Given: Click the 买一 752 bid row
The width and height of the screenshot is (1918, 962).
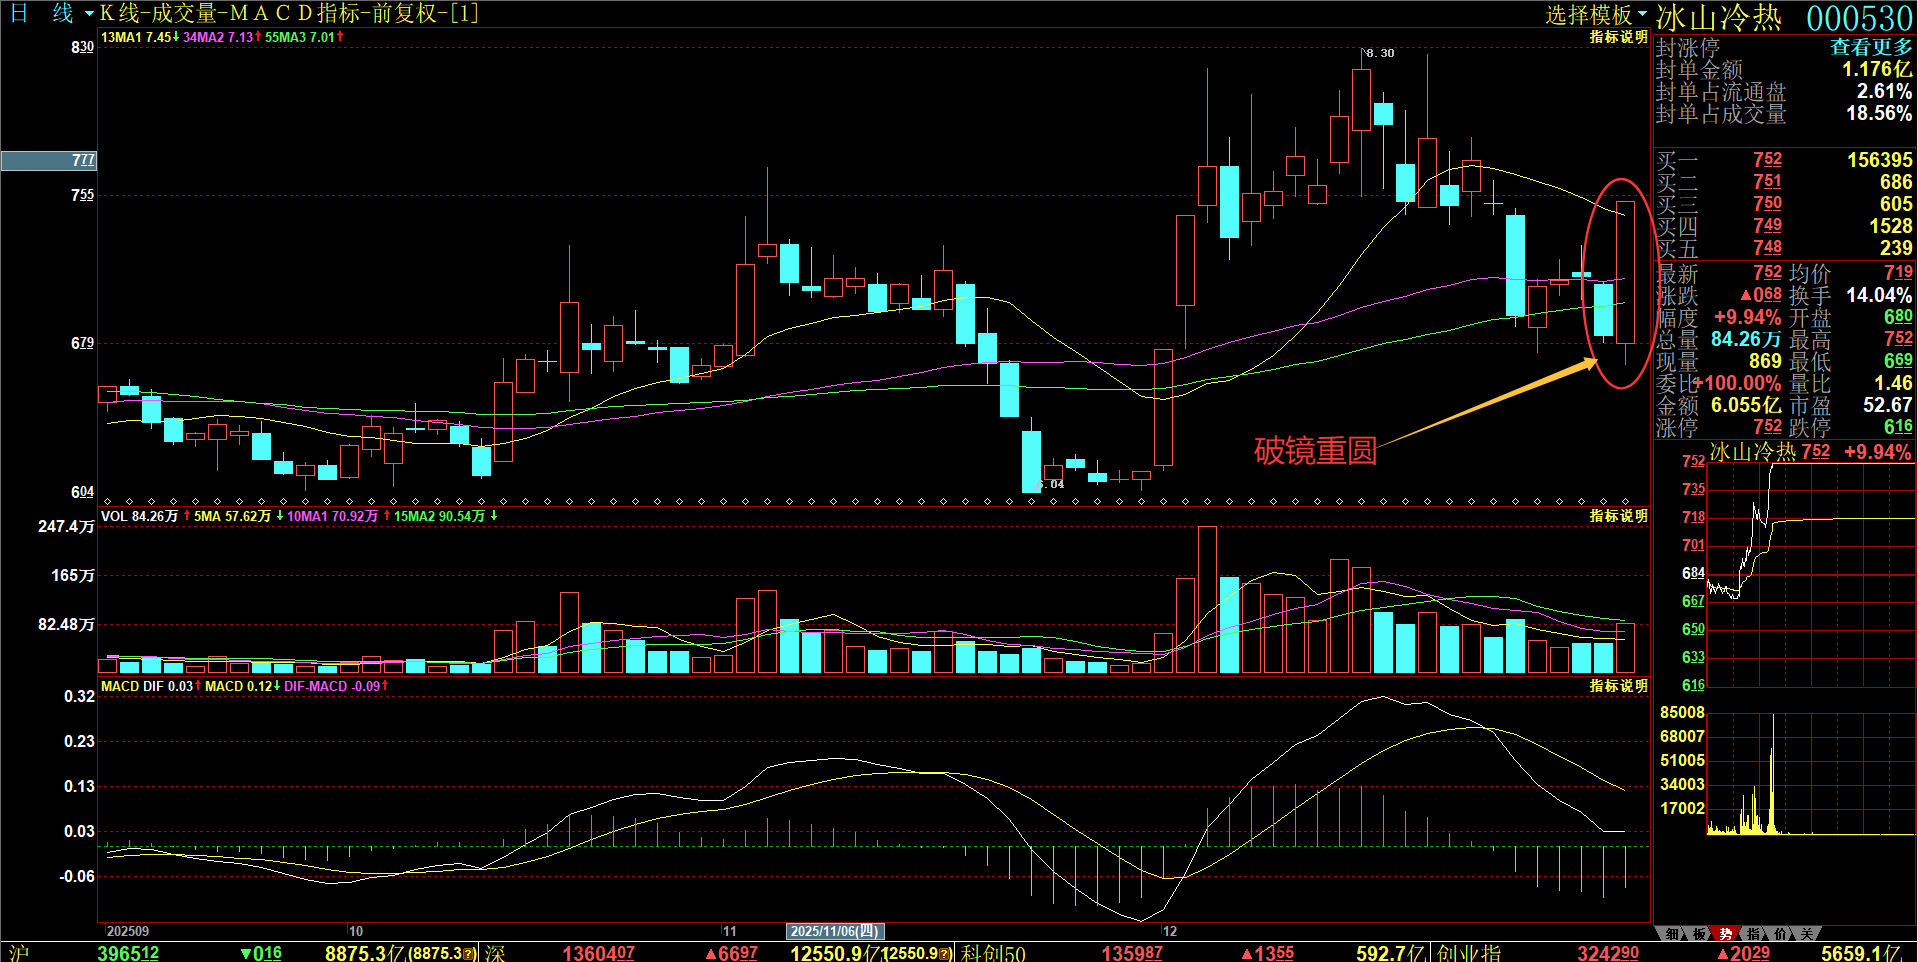Looking at the screenshot, I should click(x=1784, y=160).
